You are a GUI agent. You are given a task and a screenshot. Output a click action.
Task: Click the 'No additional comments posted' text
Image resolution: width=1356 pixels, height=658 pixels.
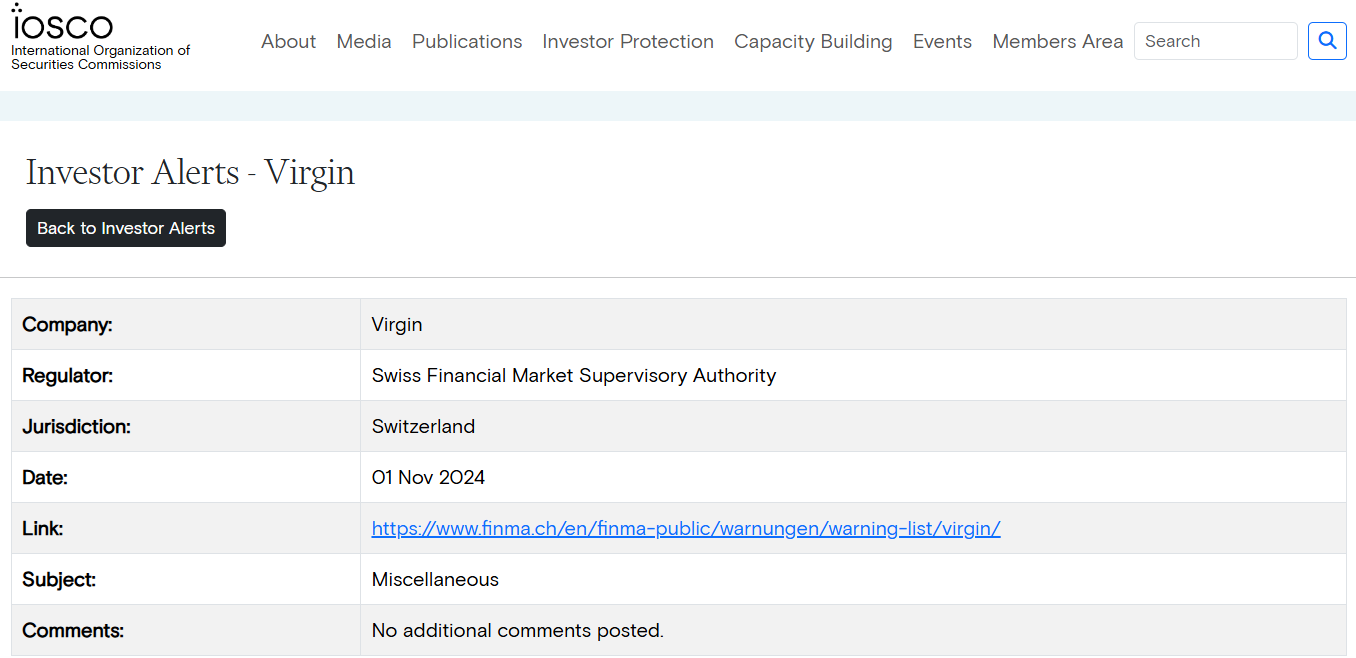point(517,631)
